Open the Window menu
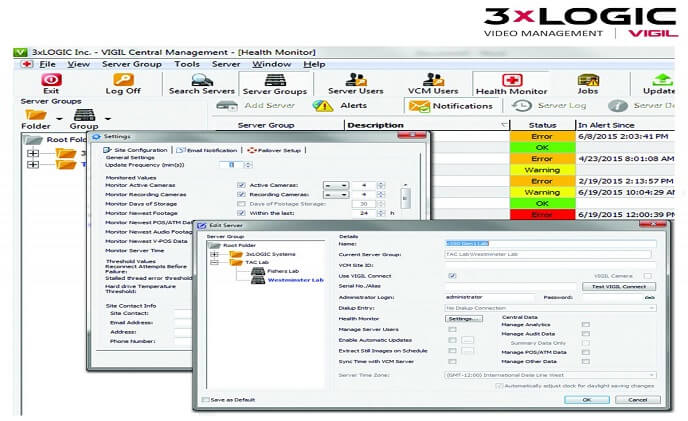Viewport: 688px width, 421px height. click(271, 64)
